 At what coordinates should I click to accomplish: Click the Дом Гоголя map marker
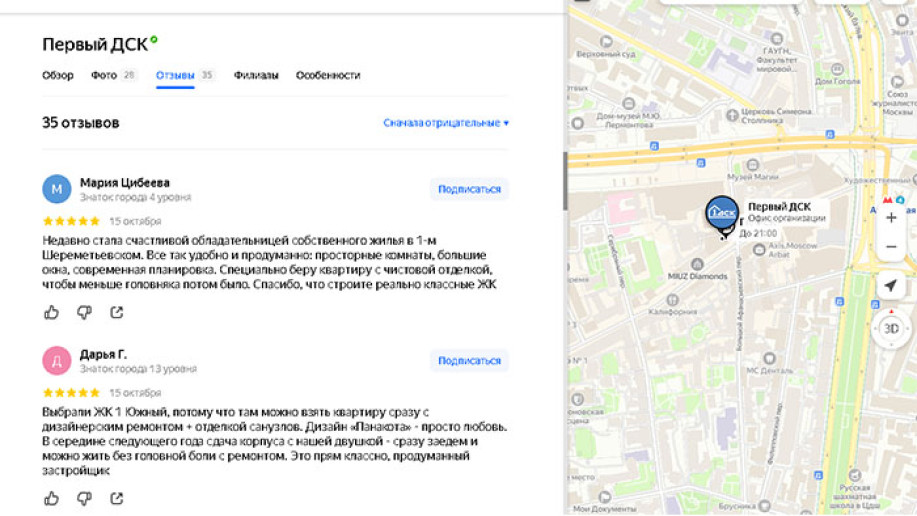pos(837,69)
